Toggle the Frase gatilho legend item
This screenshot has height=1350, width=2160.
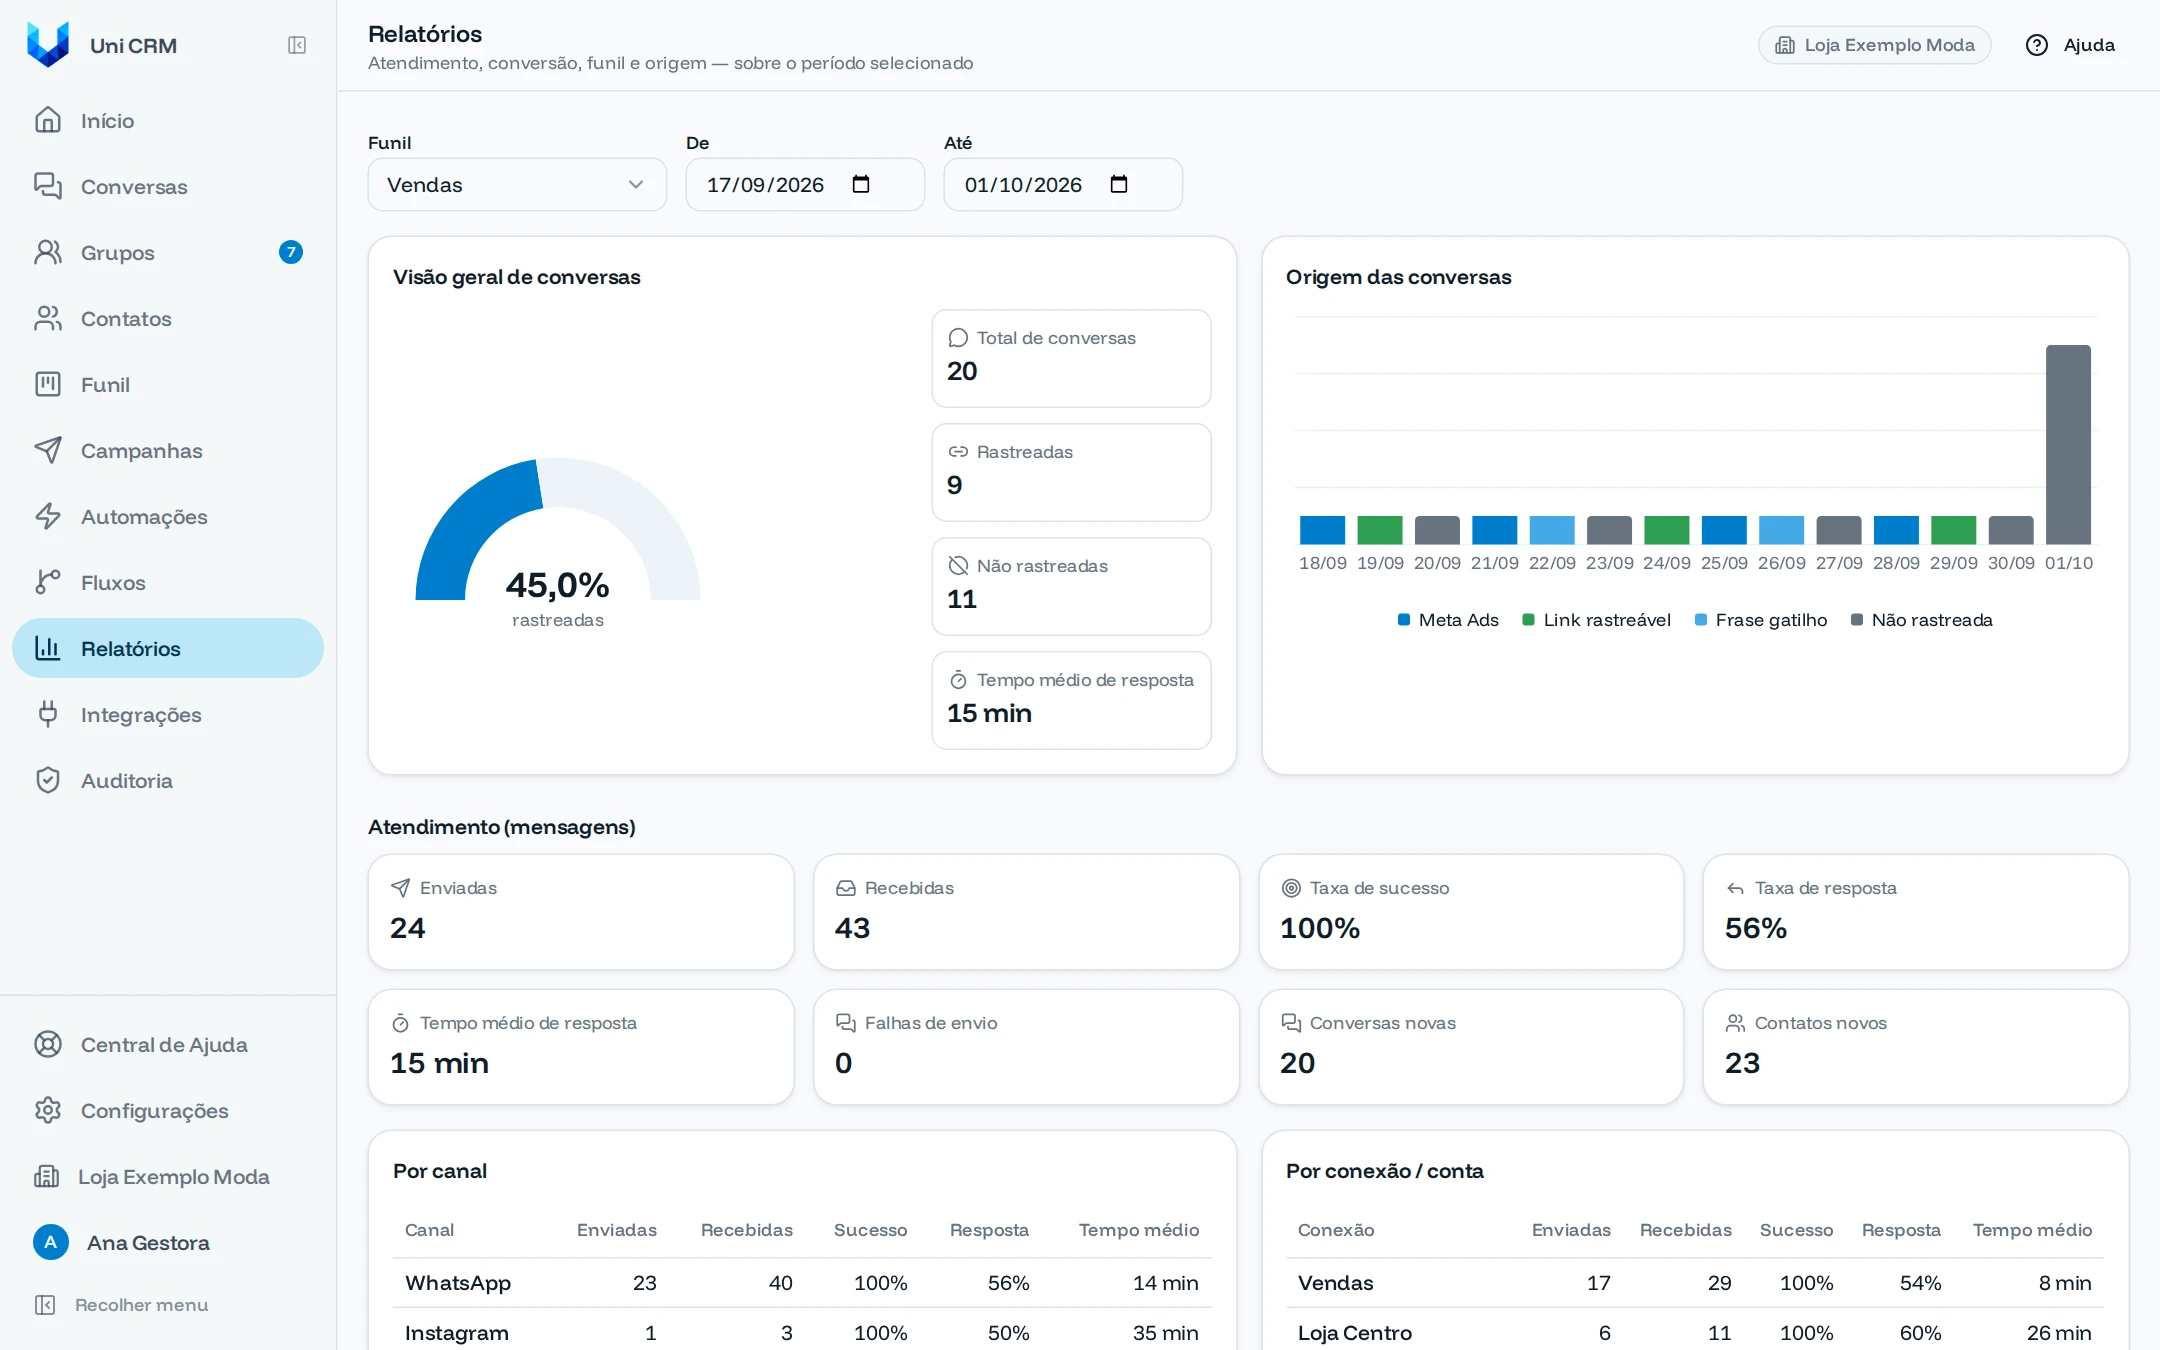(1761, 620)
